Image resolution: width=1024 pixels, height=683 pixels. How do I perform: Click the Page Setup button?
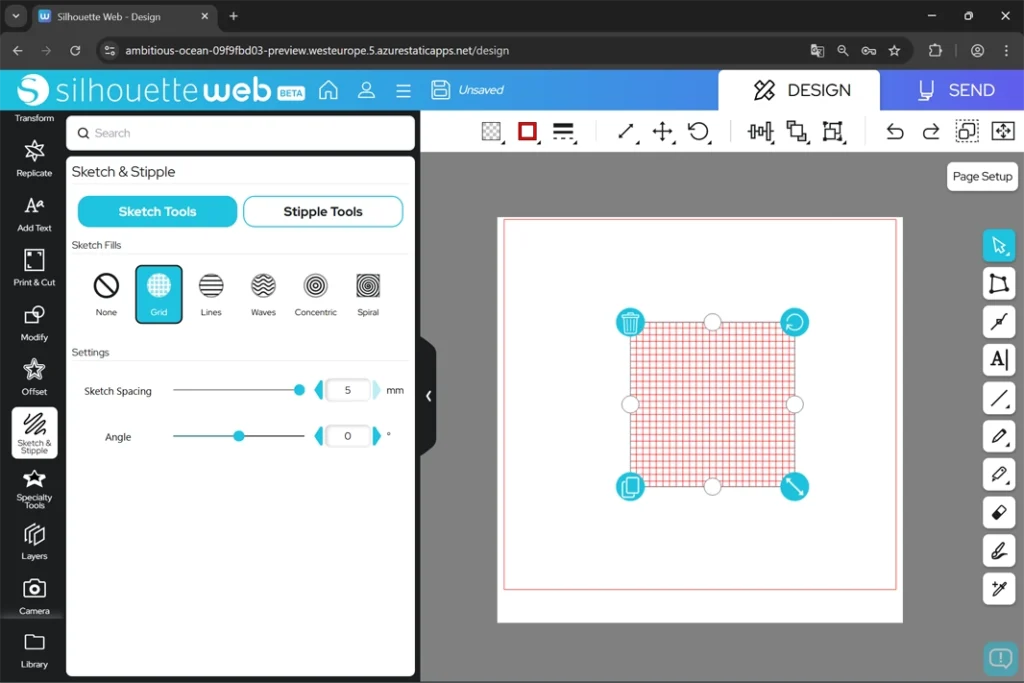click(982, 176)
